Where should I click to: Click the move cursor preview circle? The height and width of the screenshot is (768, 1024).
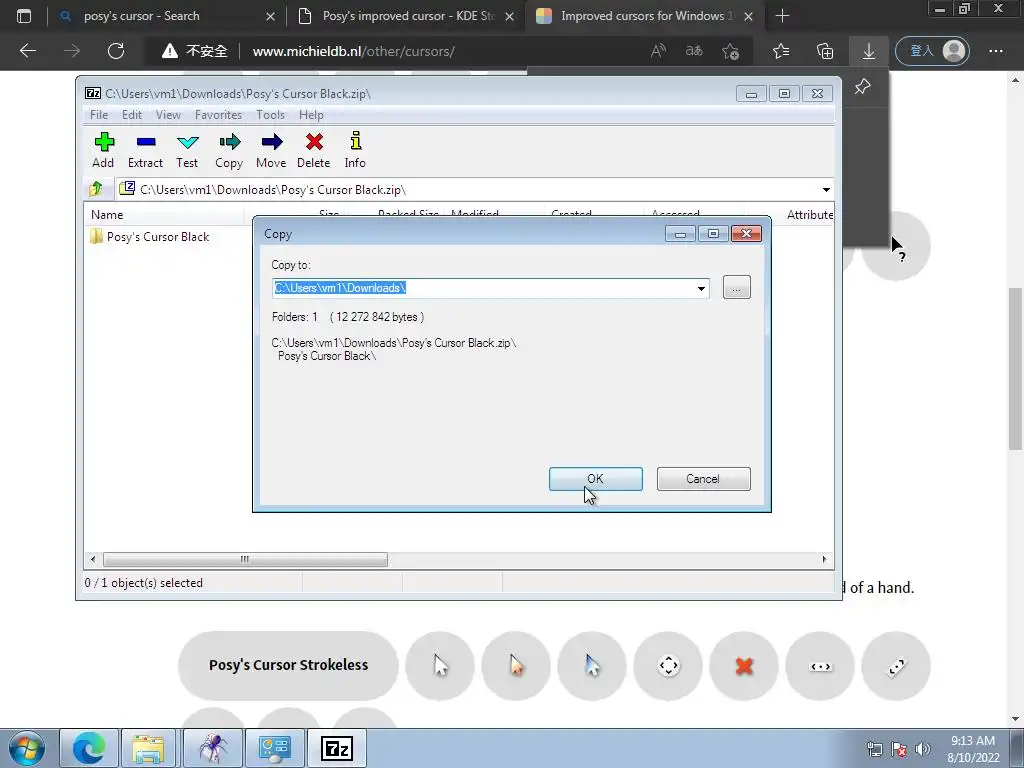[668, 666]
